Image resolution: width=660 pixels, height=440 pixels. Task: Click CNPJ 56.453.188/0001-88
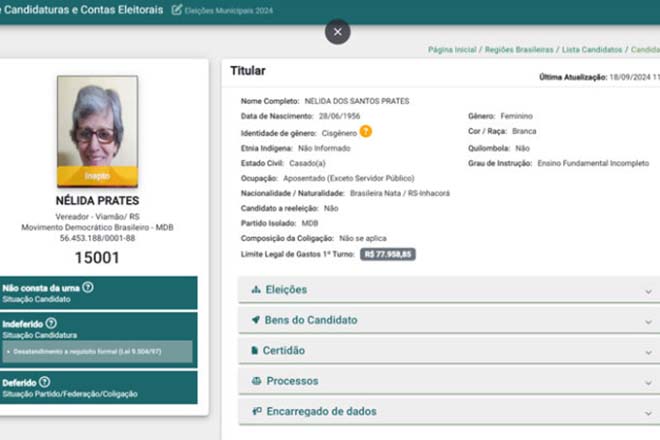(97, 238)
